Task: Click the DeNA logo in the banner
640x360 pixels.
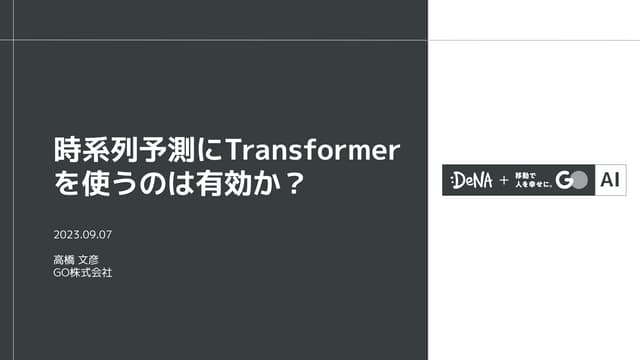Action: [471, 180]
